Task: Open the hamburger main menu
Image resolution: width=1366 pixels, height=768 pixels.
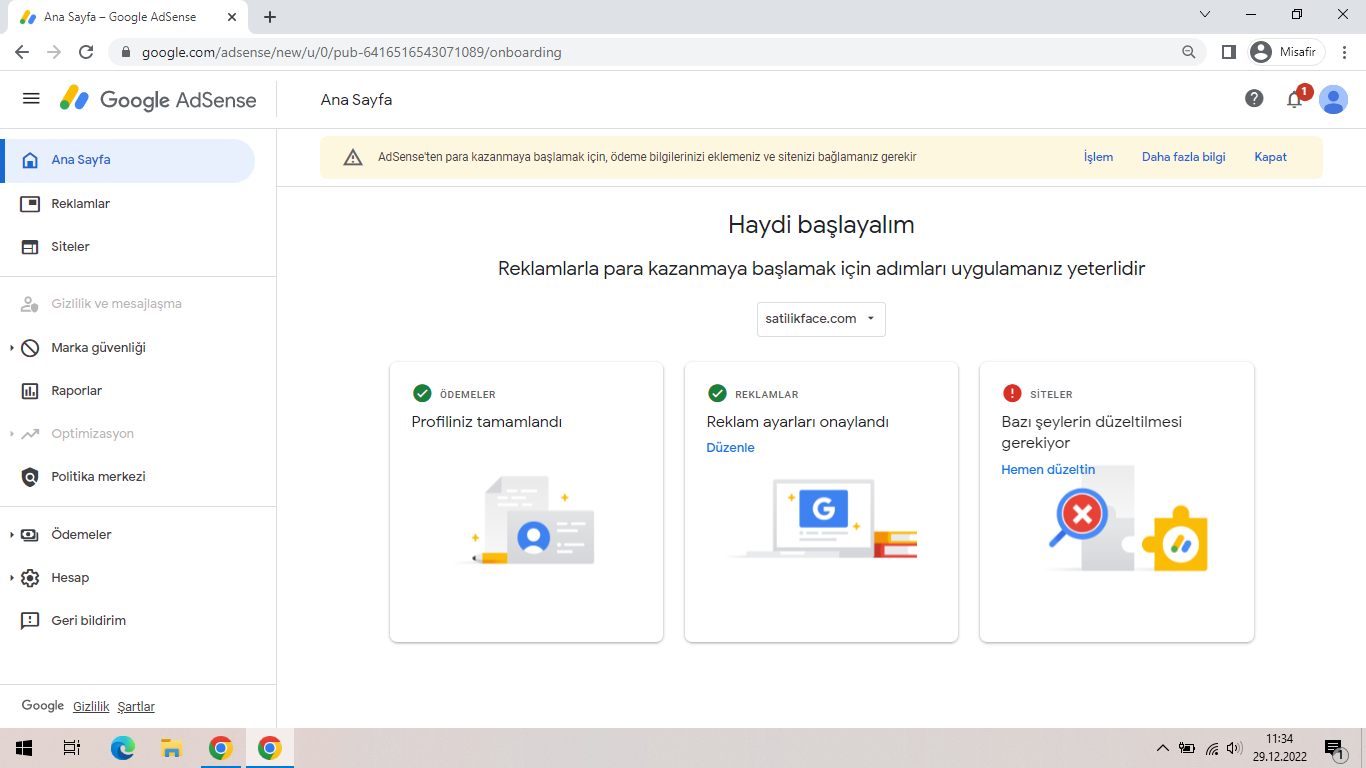Action: coord(31,98)
